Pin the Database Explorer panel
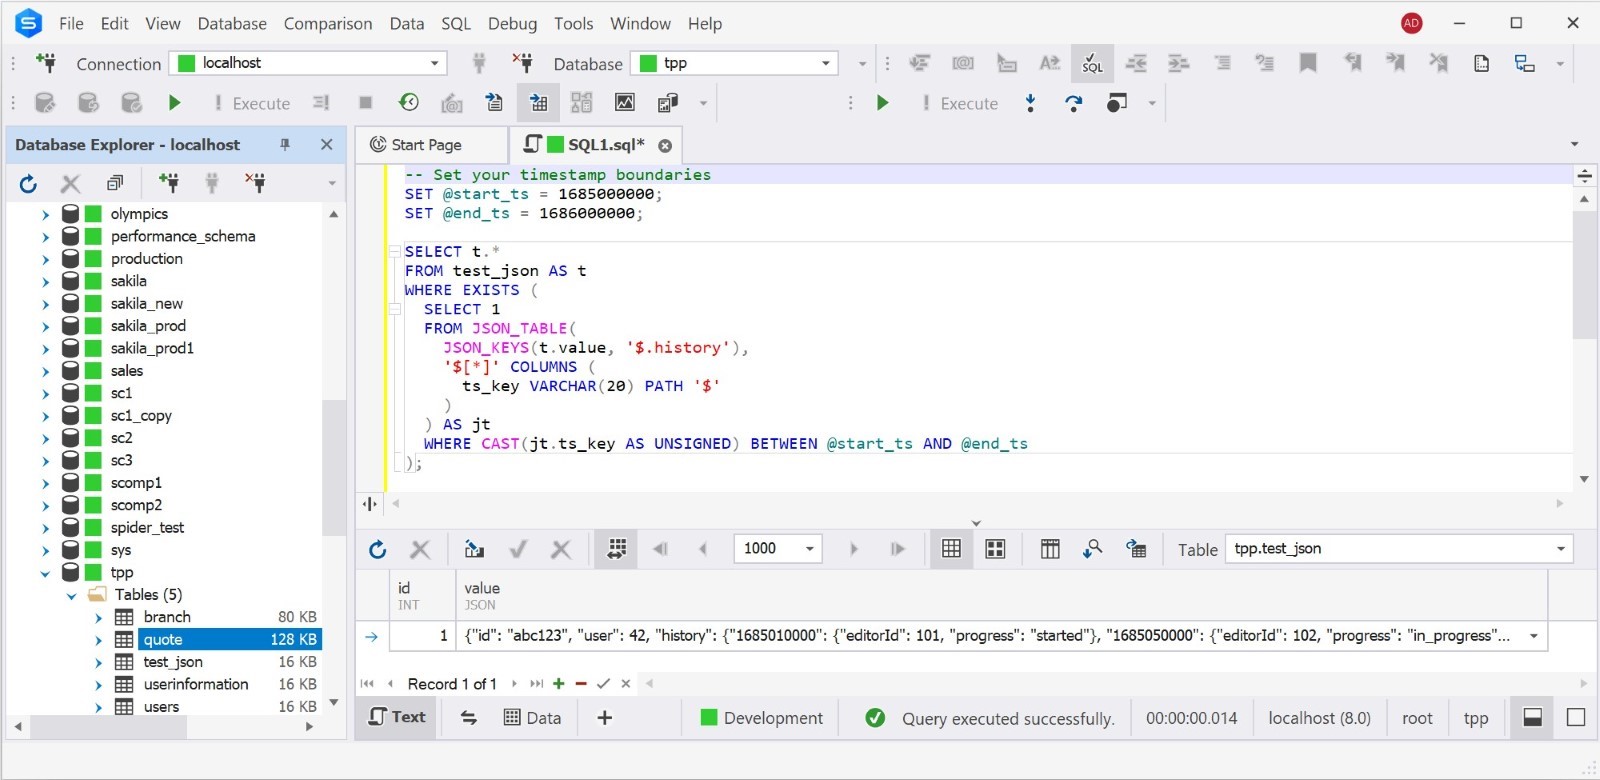Viewport: 1600px width, 780px height. coord(285,144)
